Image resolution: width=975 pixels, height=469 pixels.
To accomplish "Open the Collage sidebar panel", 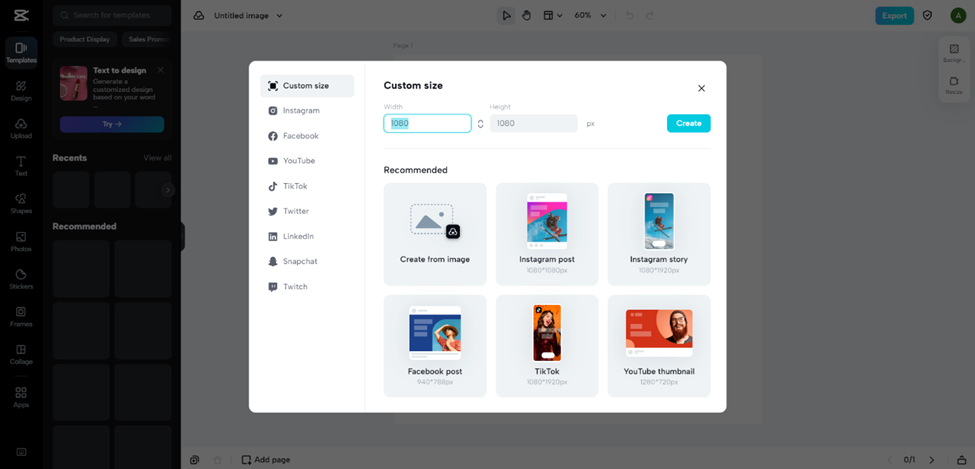I will pos(21,354).
